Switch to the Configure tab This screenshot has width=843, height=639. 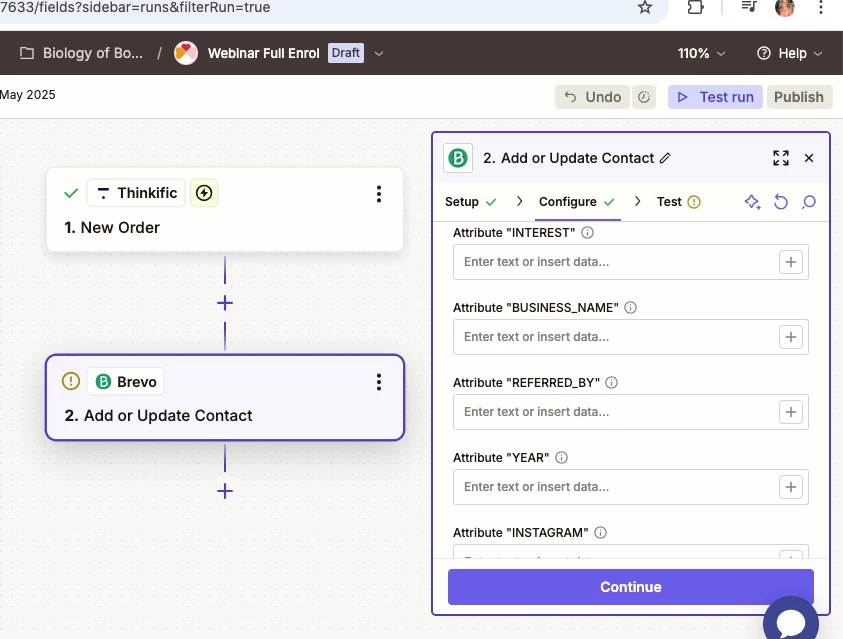click(577, 202)
